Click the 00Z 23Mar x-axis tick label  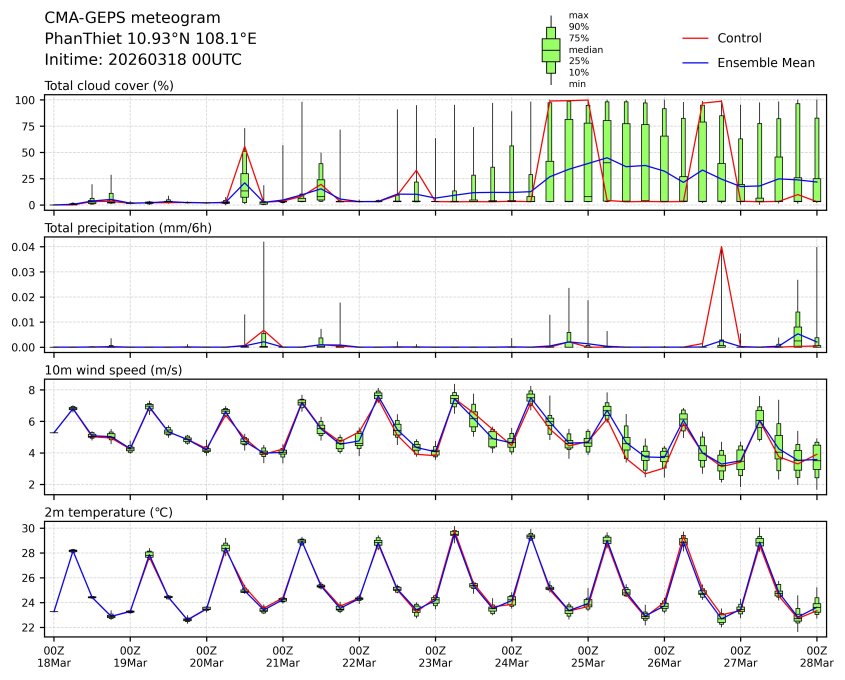435,656
